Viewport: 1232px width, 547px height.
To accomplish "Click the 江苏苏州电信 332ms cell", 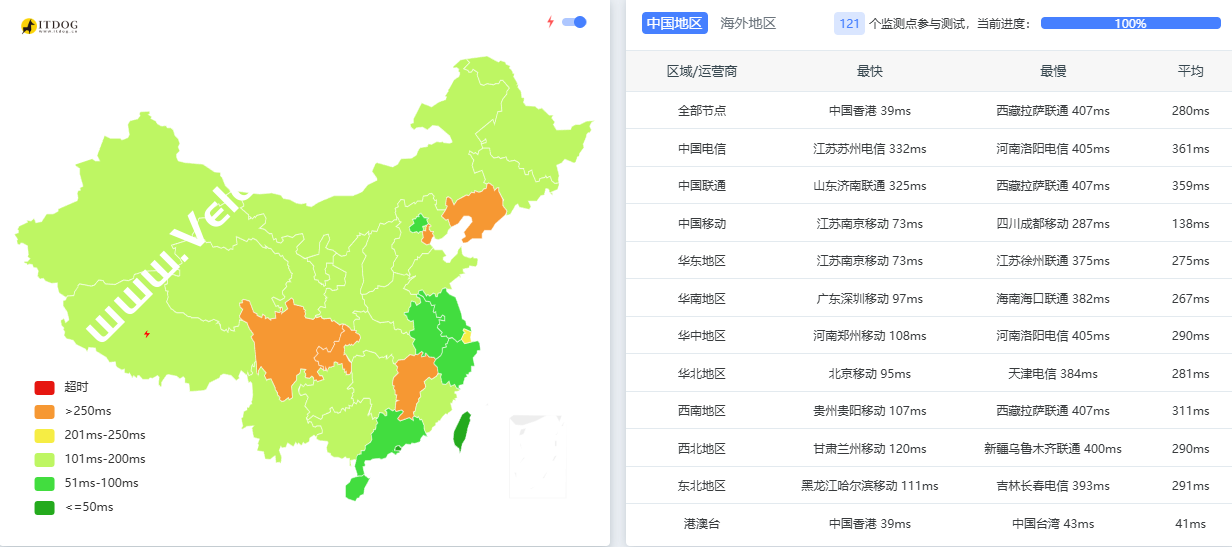I will (870, 148).
